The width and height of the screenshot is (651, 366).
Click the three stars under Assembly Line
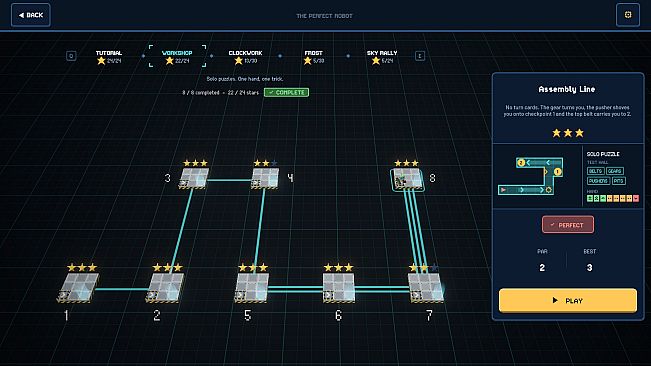[568, 133]
